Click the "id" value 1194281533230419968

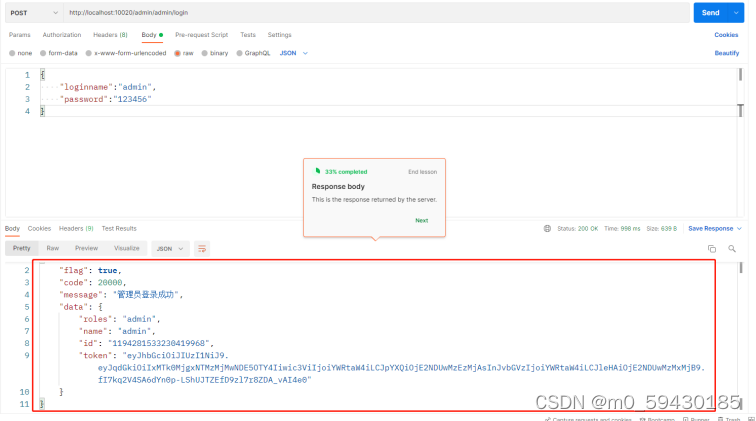158,343
